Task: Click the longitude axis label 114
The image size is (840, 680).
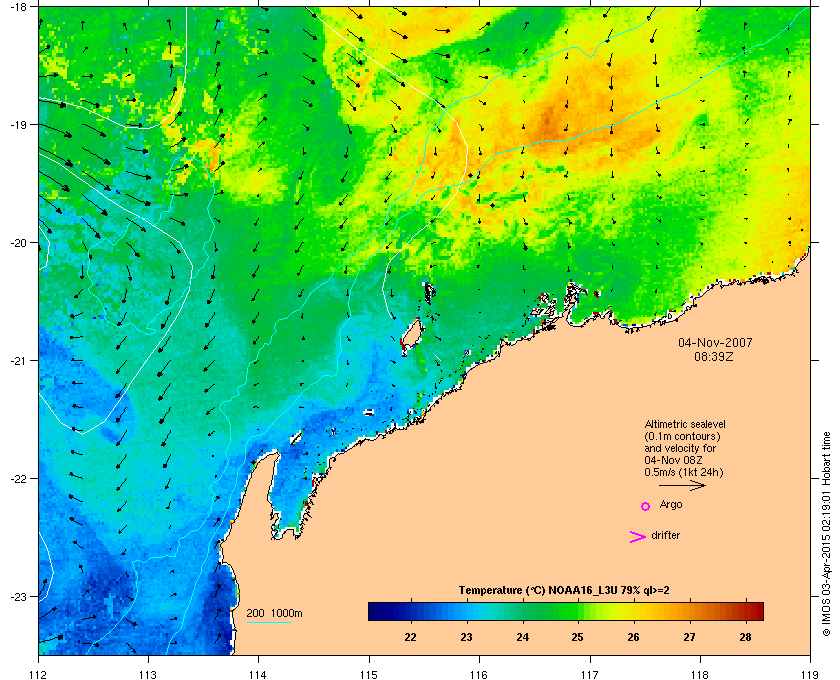Action: [258, 674]
